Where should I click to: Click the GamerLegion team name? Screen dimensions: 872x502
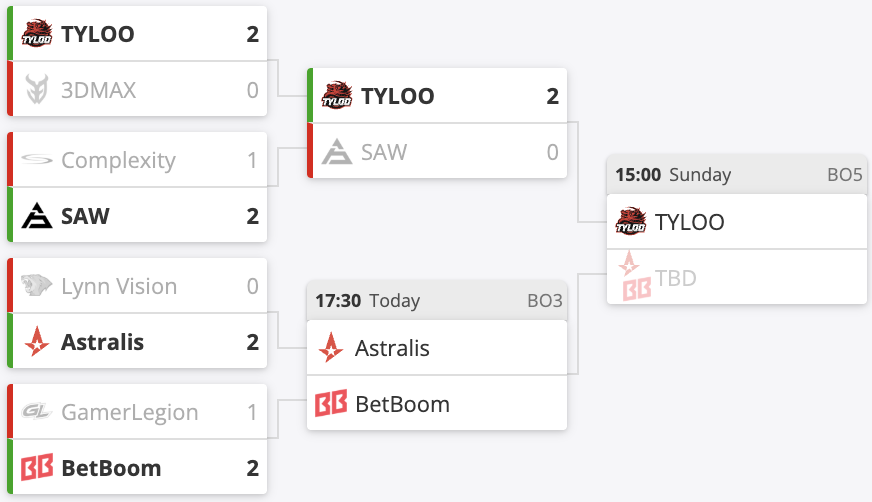[x=130, y=412]
